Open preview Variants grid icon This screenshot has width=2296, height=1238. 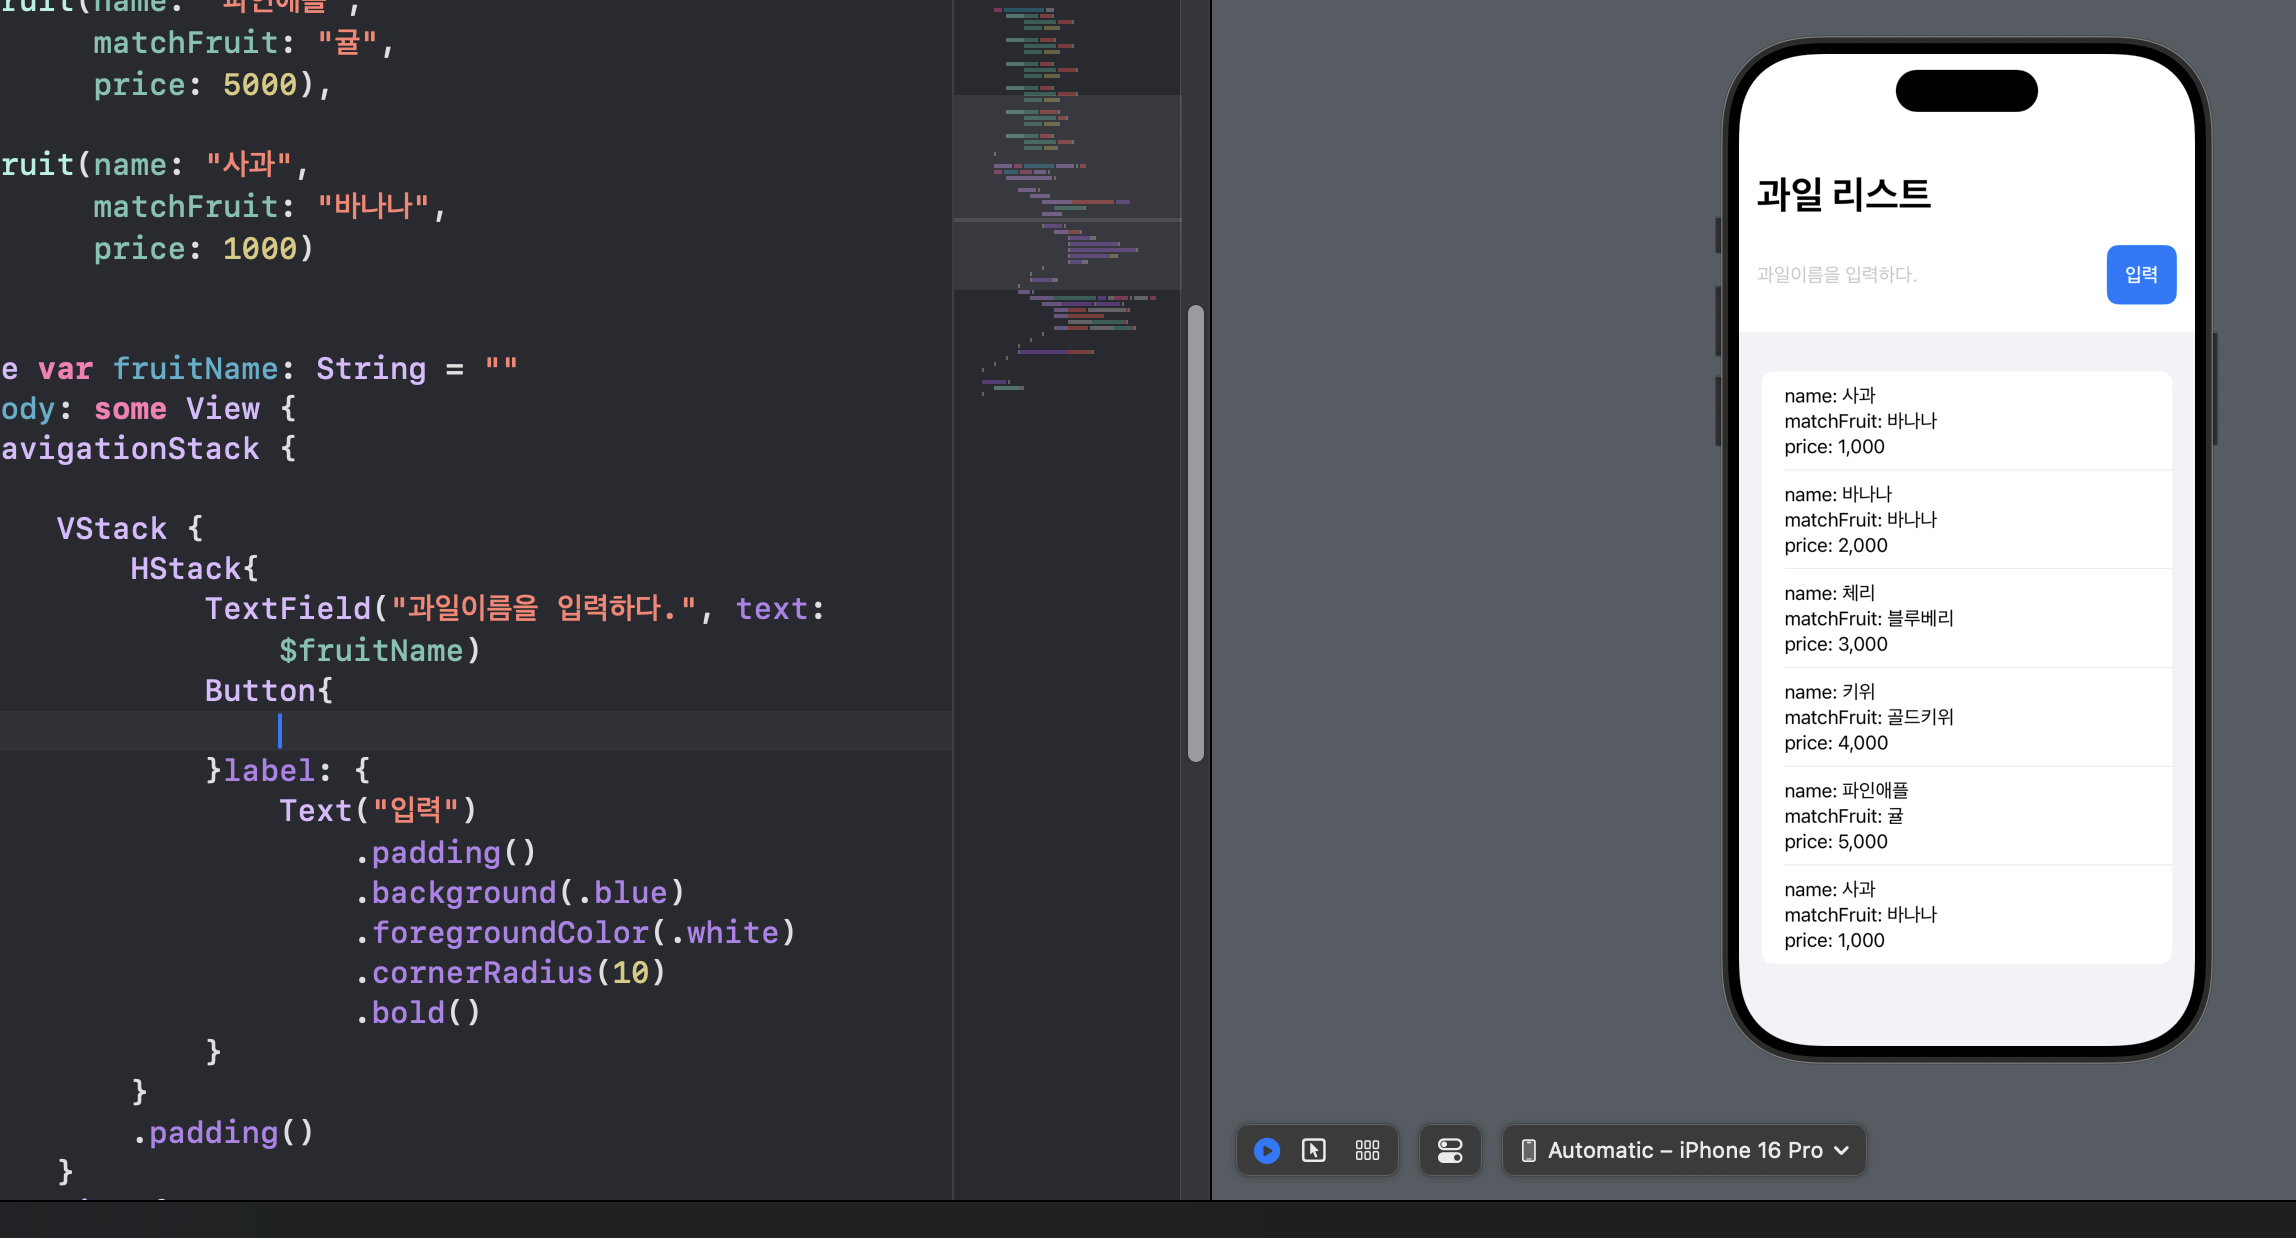pyautogui.click(x=1367, y=1150)
